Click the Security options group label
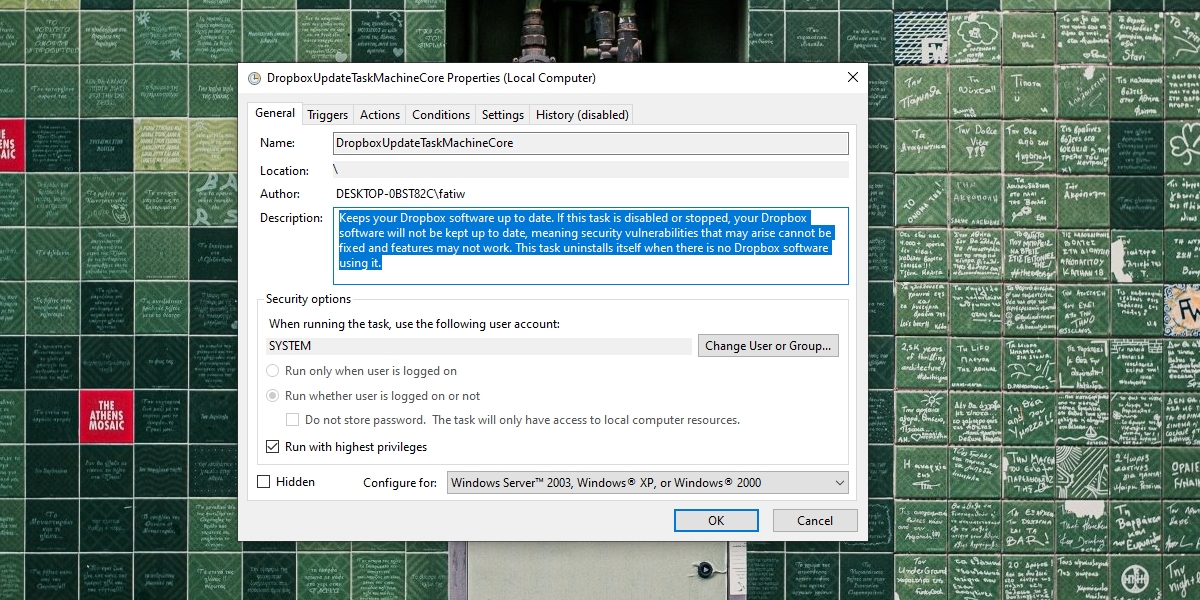The image size is (1200, 600). 308,299
